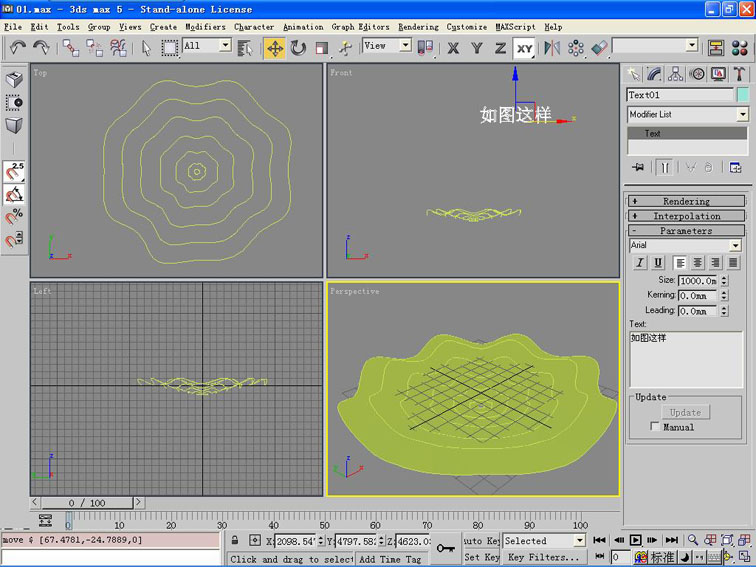Click the Add Time Tag field

[390, 559]
